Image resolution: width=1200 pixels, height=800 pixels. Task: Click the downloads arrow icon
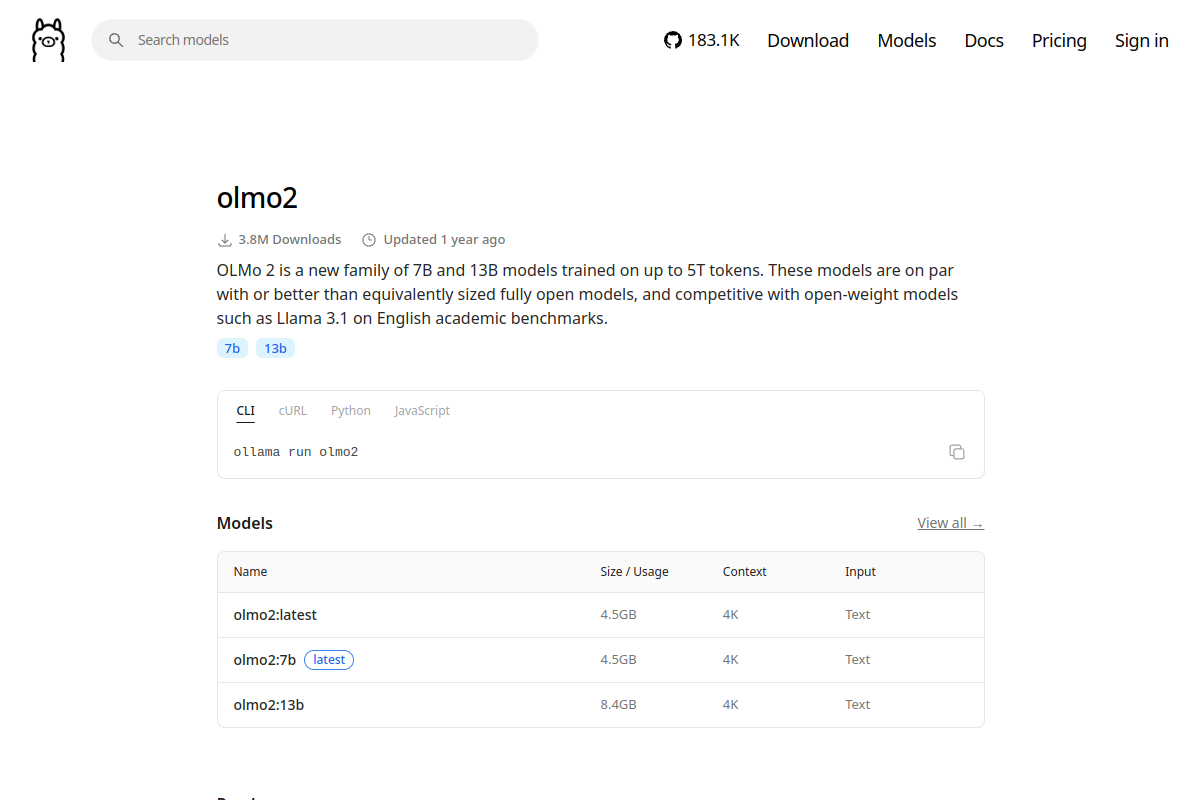[x=225, y=240]
